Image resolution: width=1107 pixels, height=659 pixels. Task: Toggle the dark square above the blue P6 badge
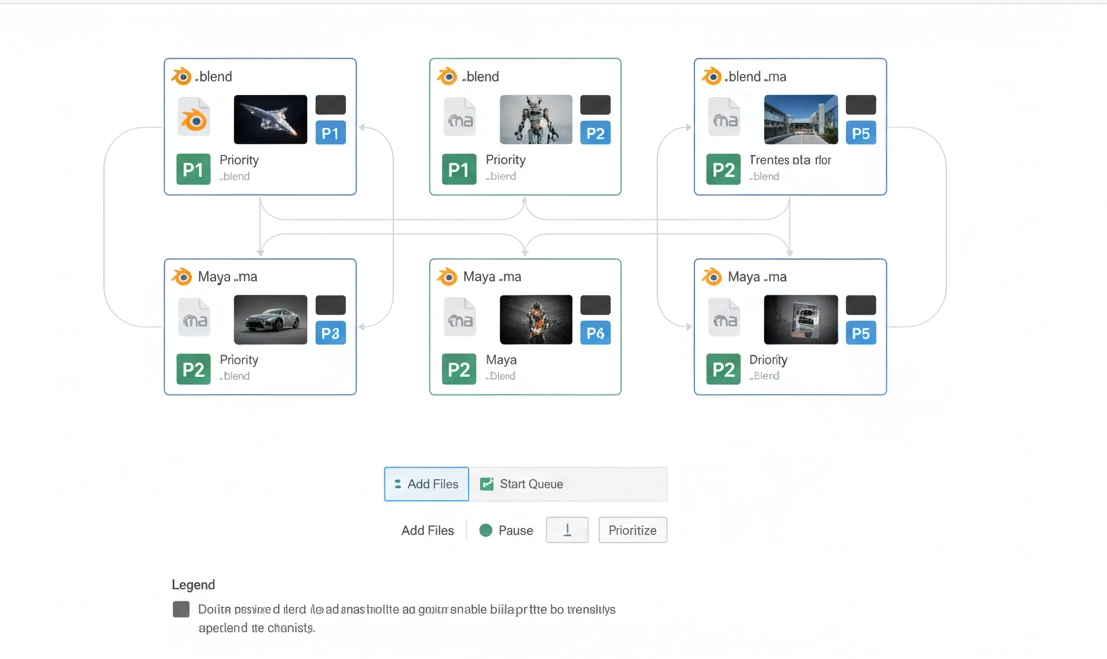tap(595, 305)
